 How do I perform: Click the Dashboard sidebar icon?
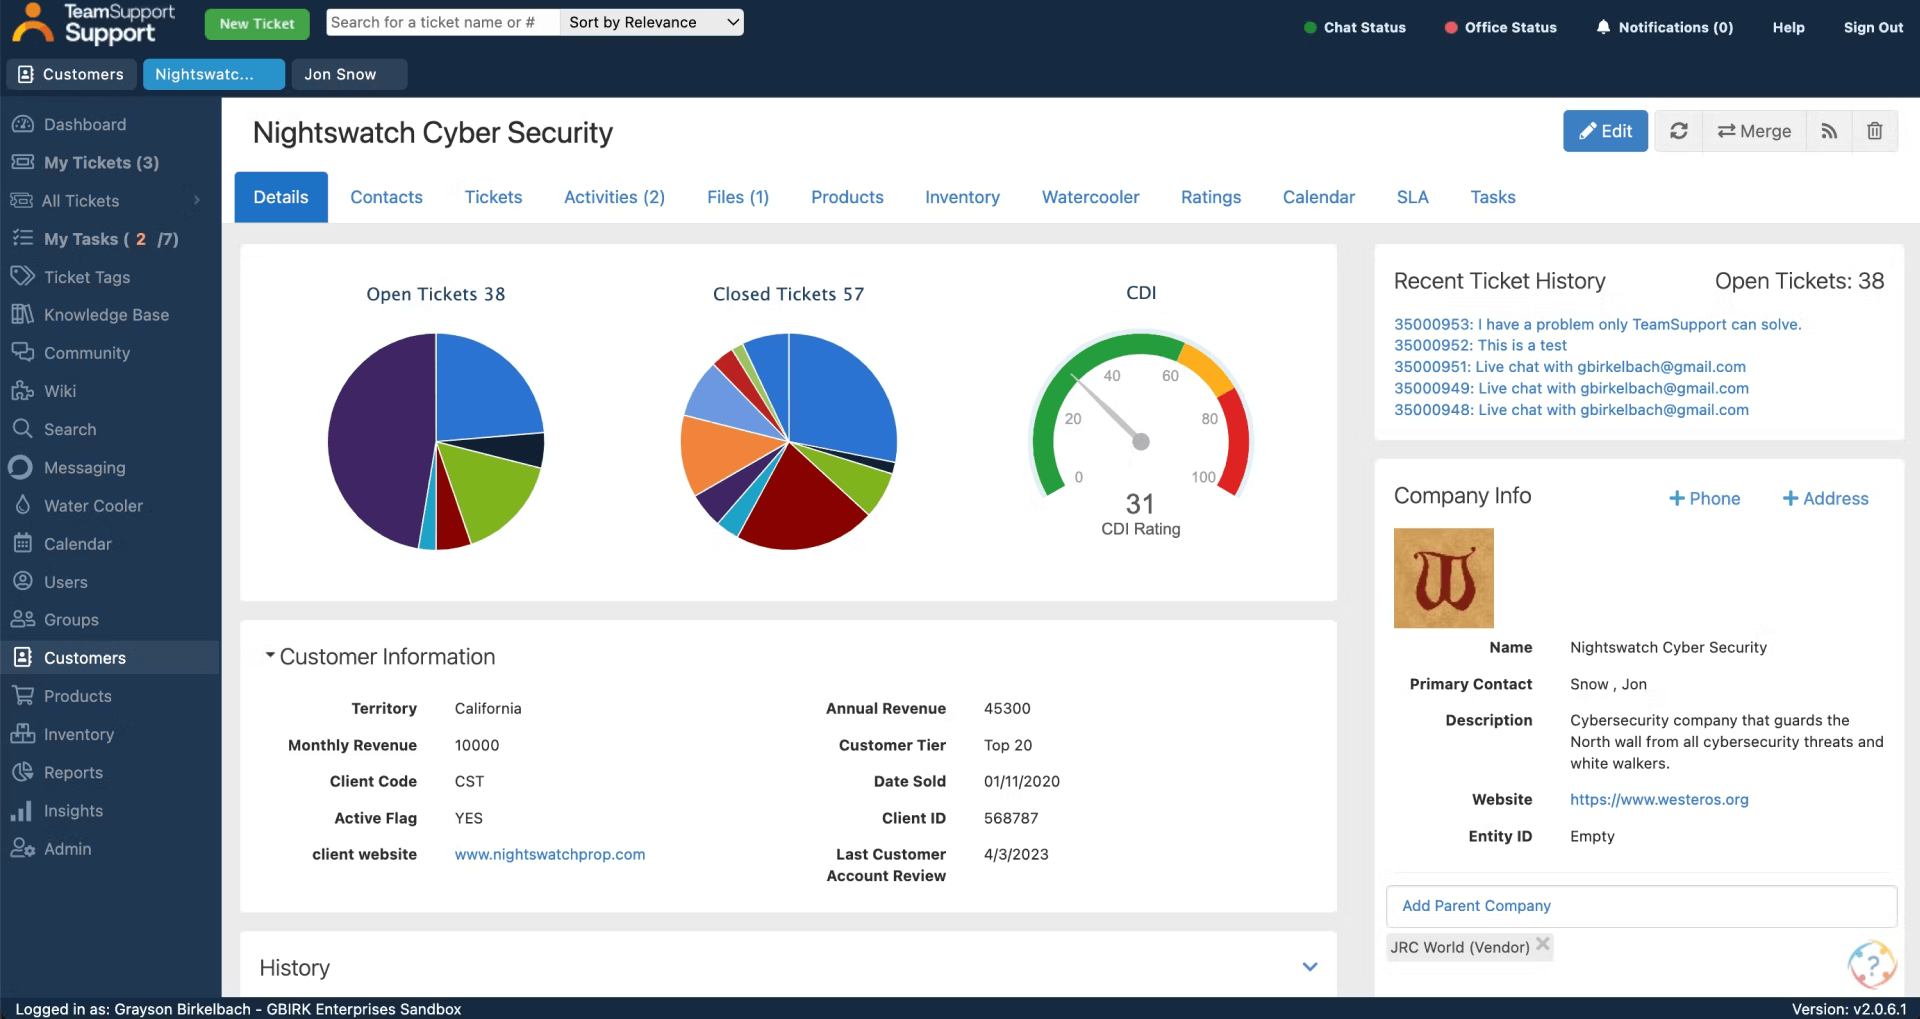[x=22, y=124]
